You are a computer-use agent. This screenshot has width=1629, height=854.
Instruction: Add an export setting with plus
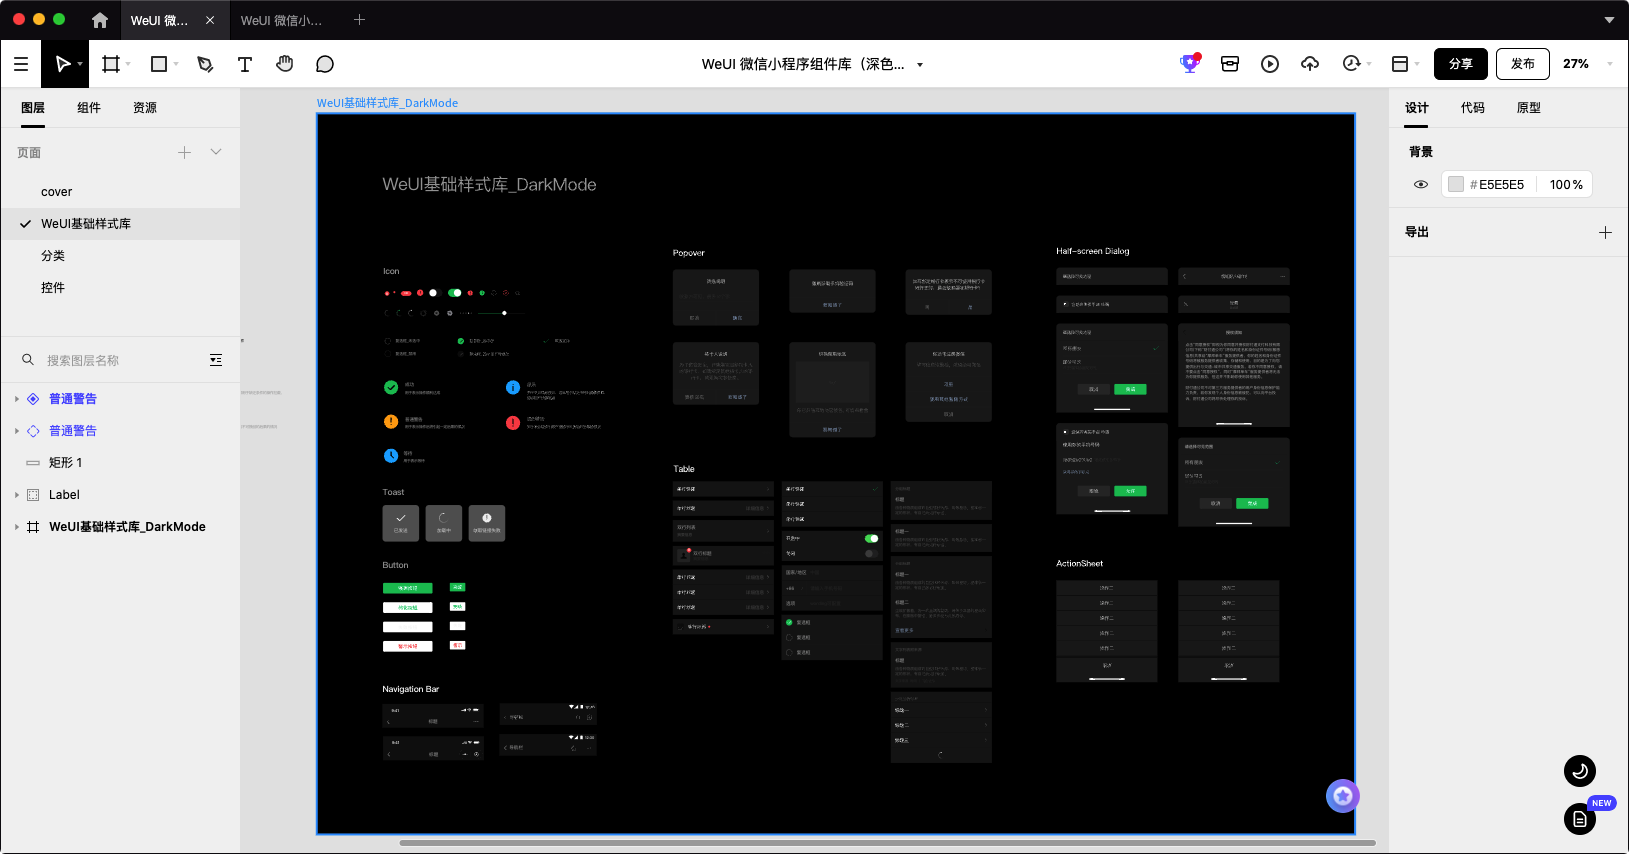pyautogui.click(x=1605, y=232)
